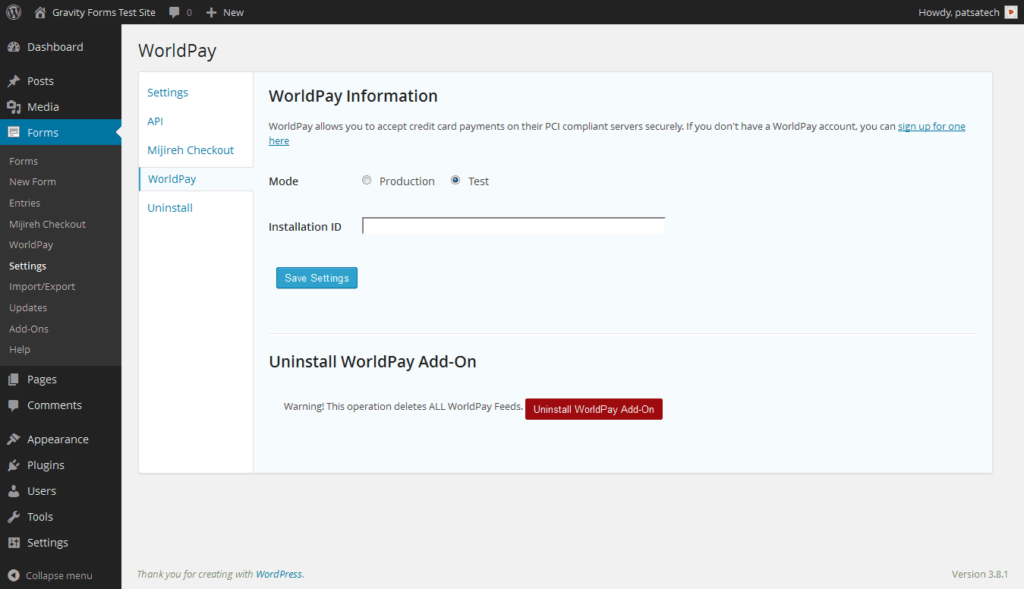This screenshot has width=1024, height=589.
Task: Switch to the Mijireh Checkout tab
Action: click(x=190, y=149)
